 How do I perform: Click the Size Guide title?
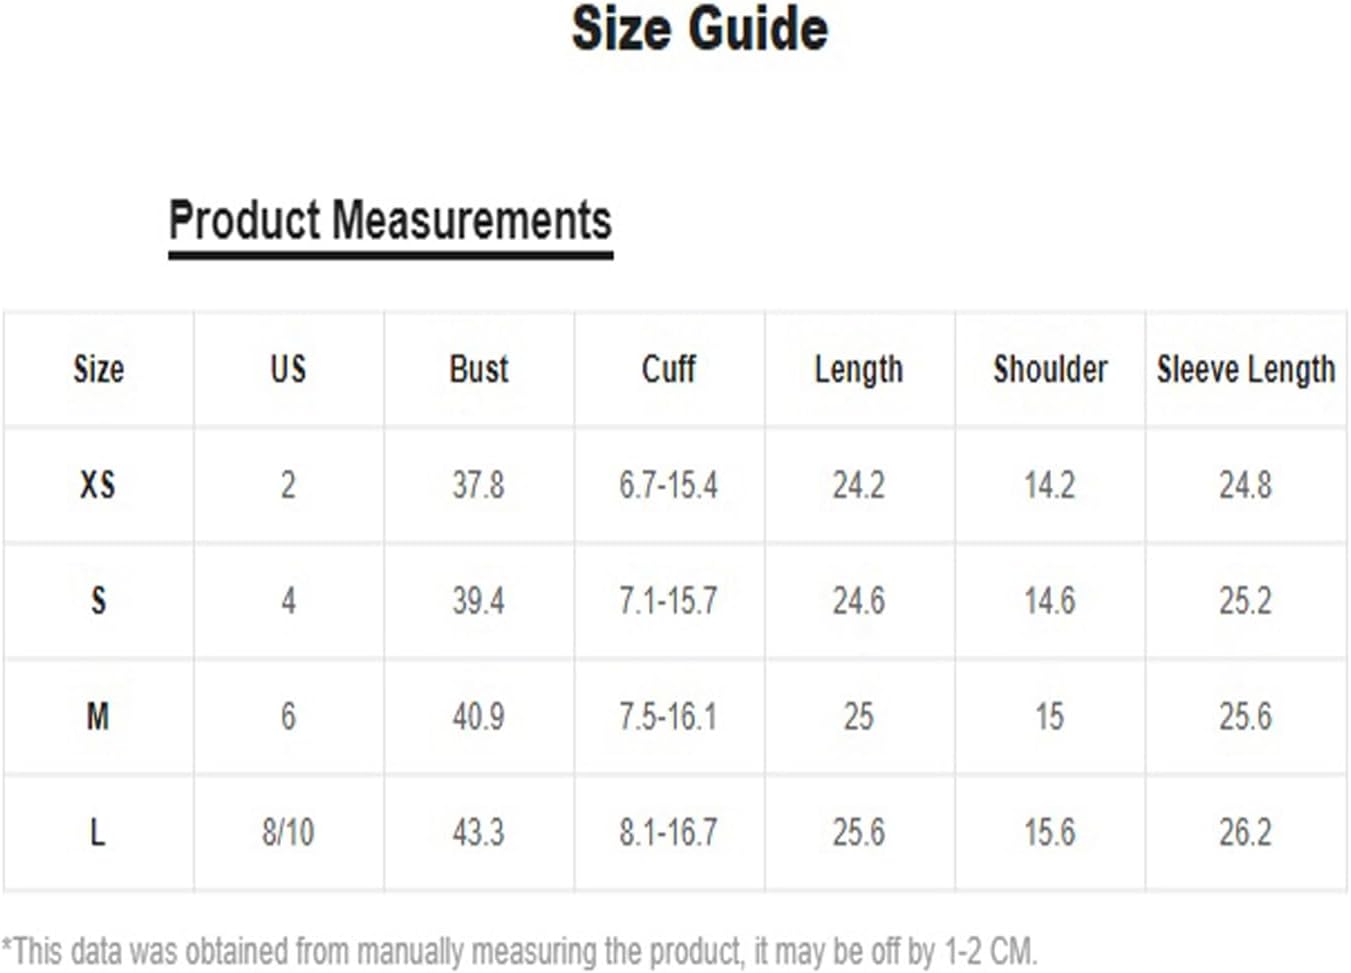pos(699,28)
